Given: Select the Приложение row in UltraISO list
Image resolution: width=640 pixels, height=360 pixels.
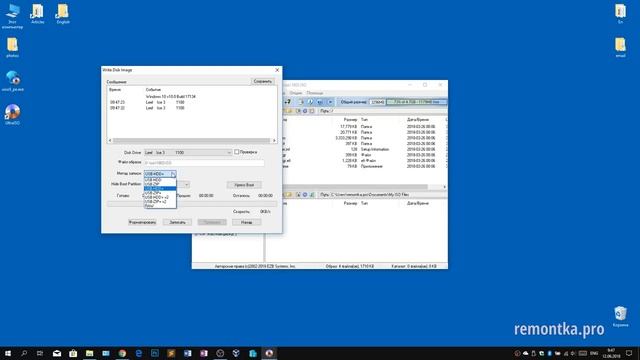Looking at the screenshot, I should 364,167.
